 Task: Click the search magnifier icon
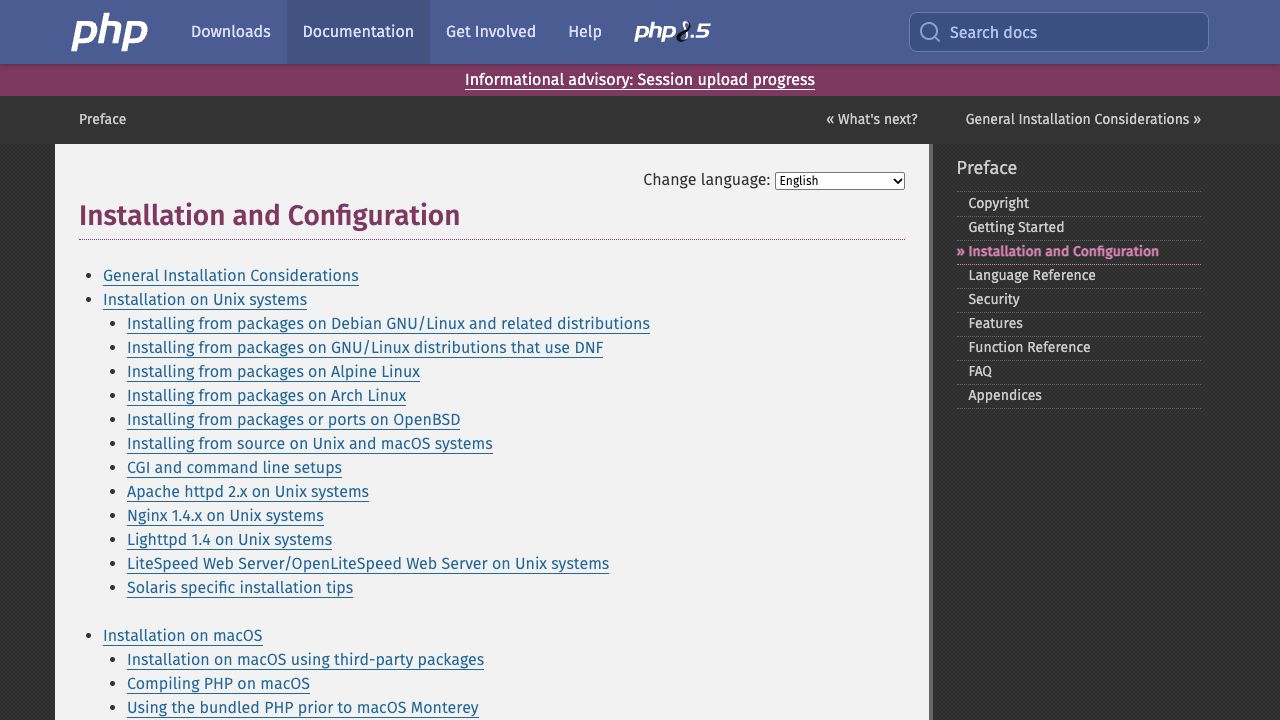(x=930, y=32)
